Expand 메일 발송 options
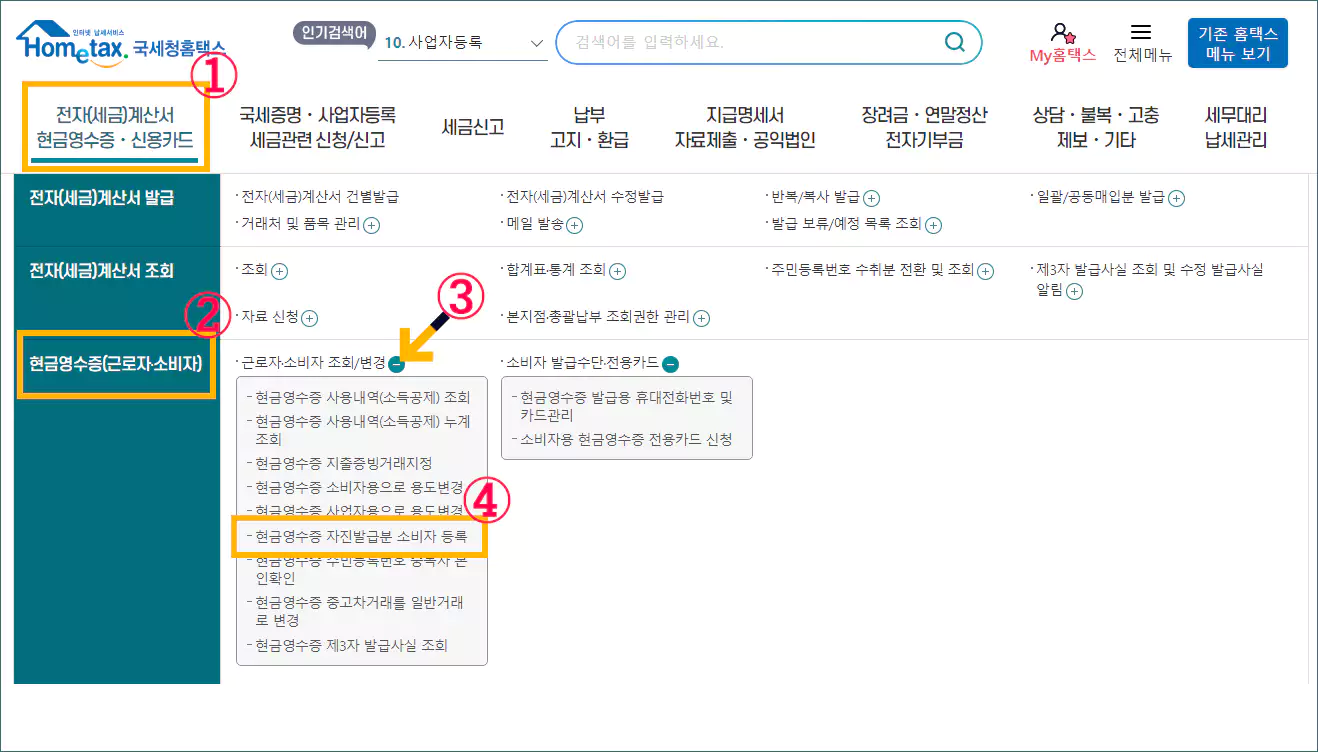 click(573, 226)
